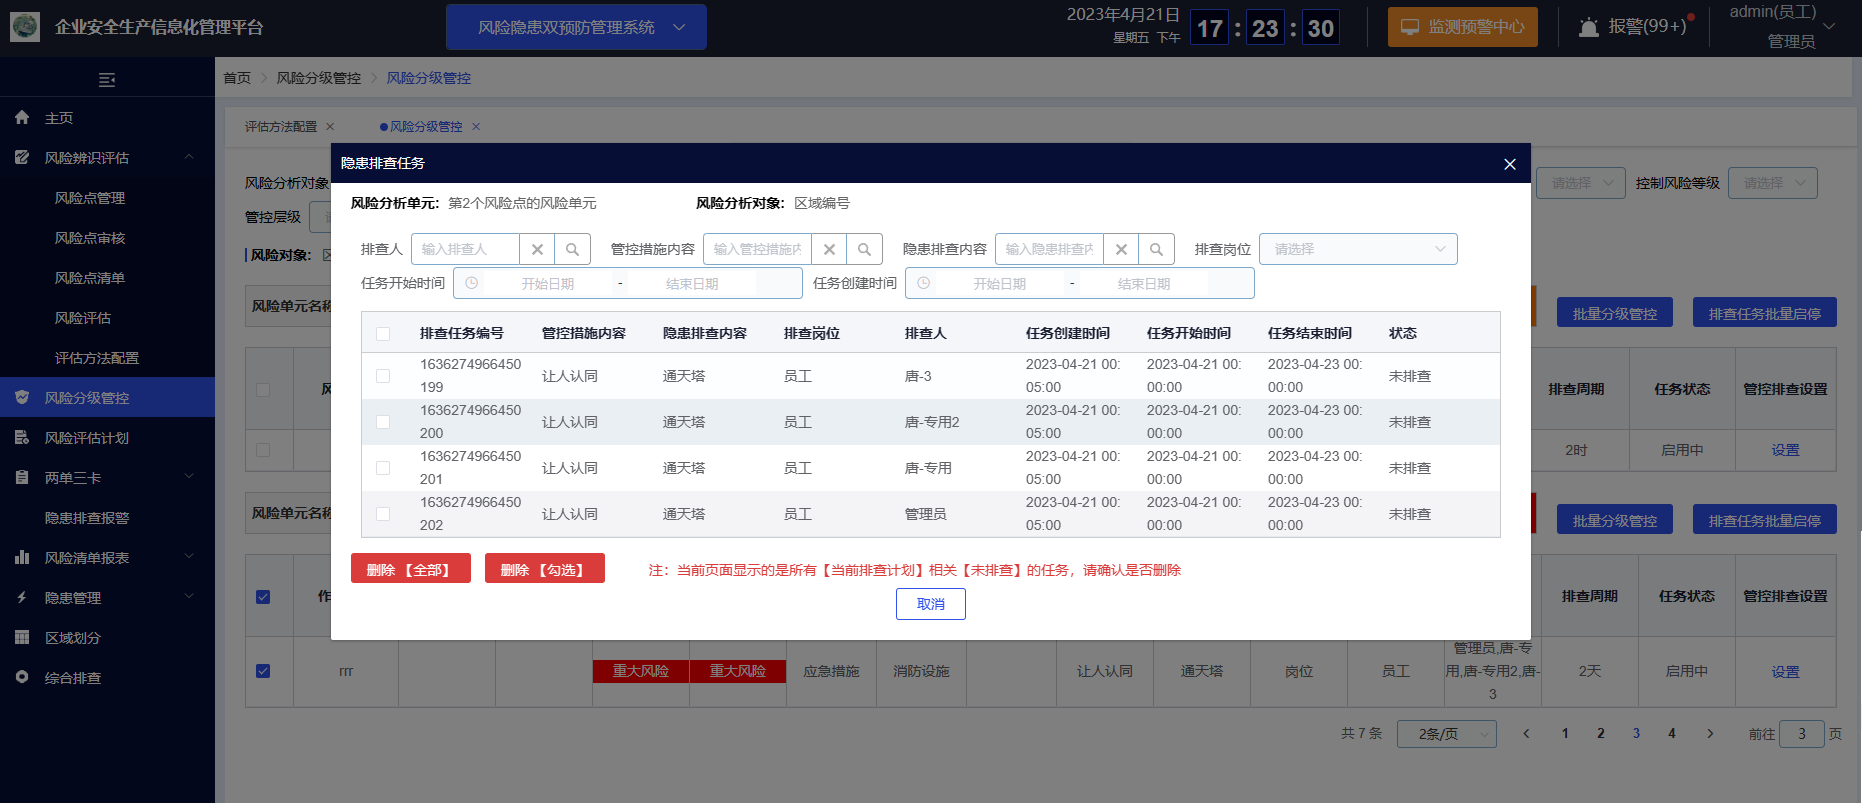This screenshot has height=803, width=1862.
Task: Search 管控措施内容 with magnifier icon
Action: (865, 249)
